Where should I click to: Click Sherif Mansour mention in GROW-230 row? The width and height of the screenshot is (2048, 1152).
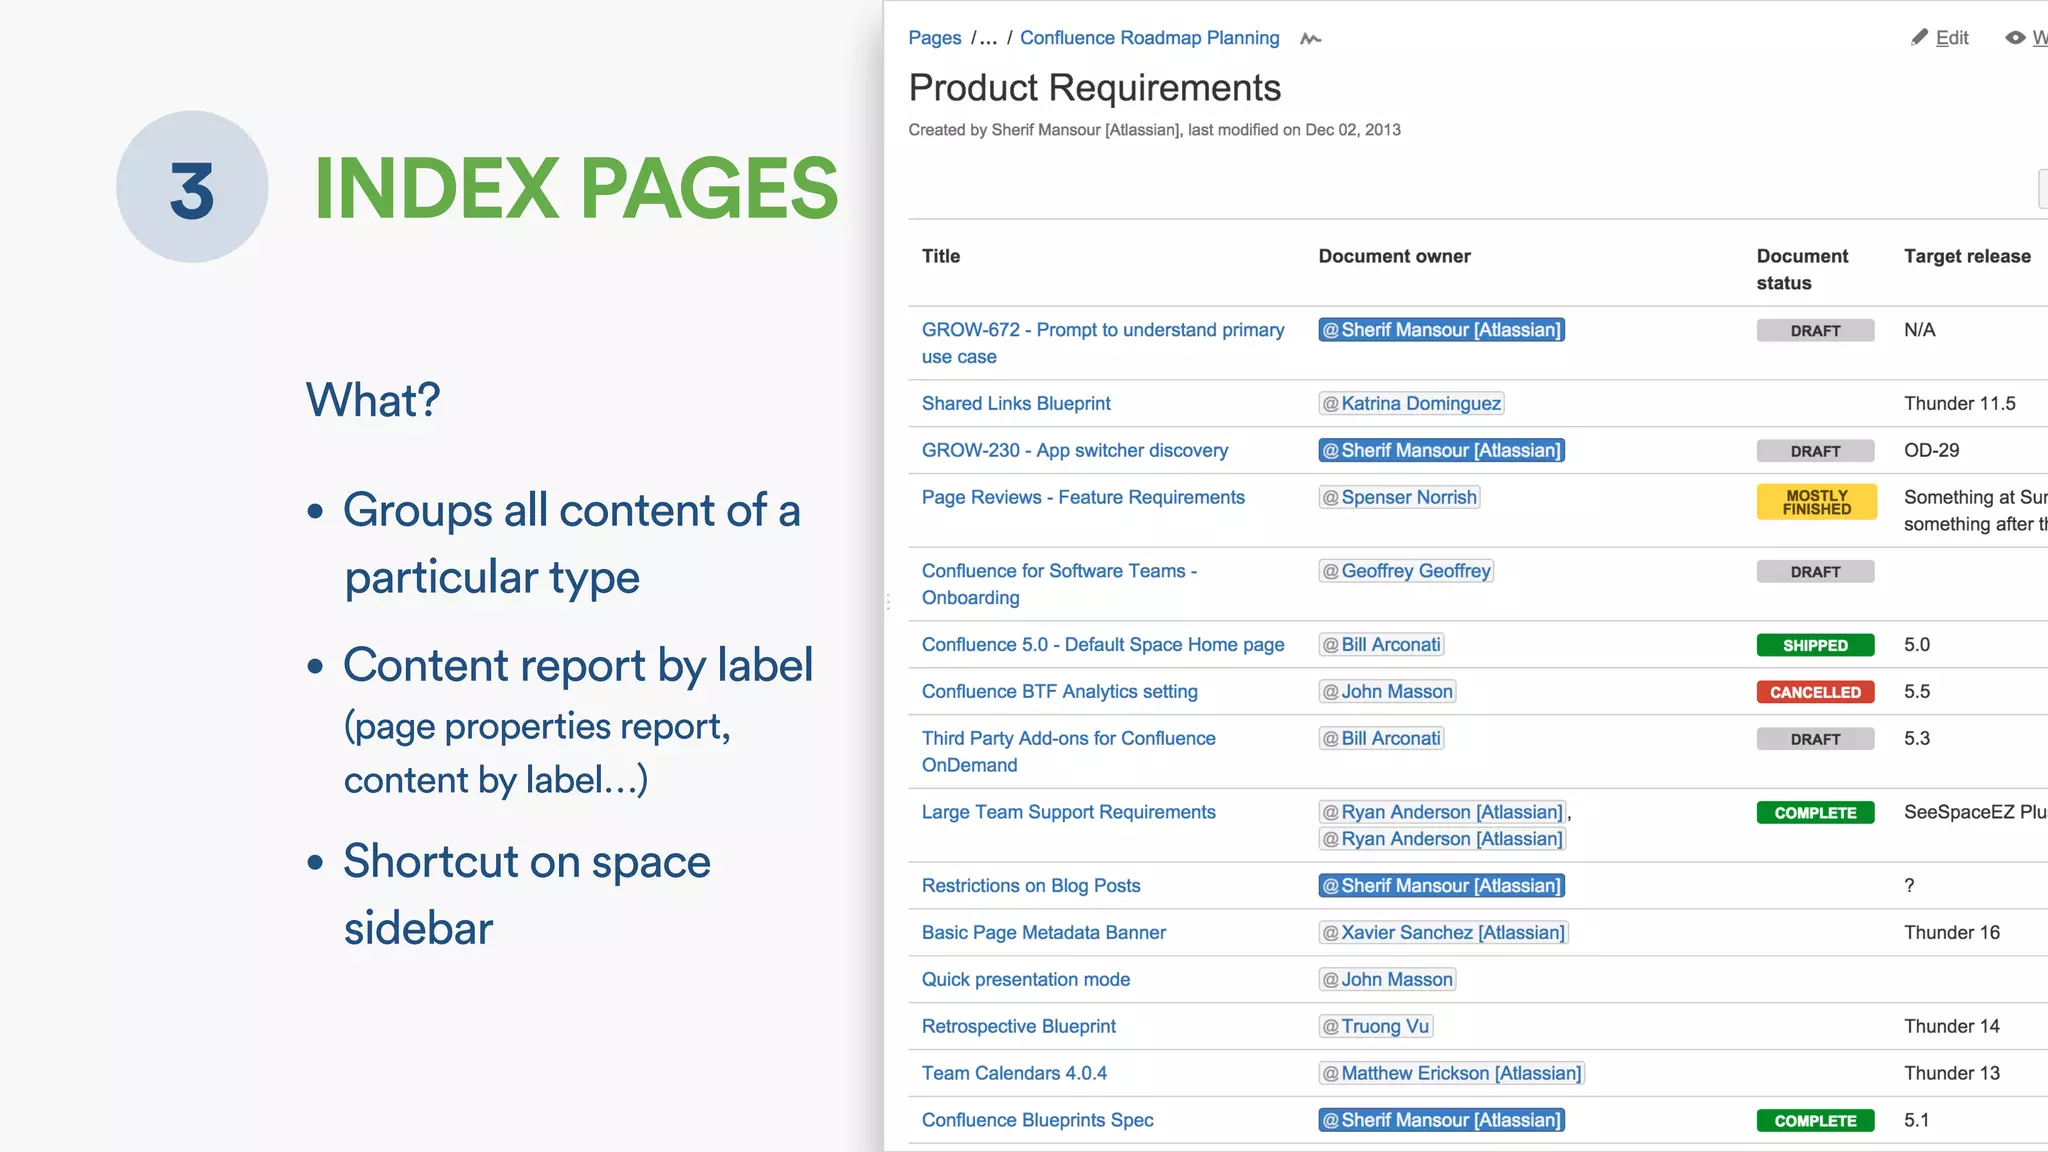point(1441,450)
